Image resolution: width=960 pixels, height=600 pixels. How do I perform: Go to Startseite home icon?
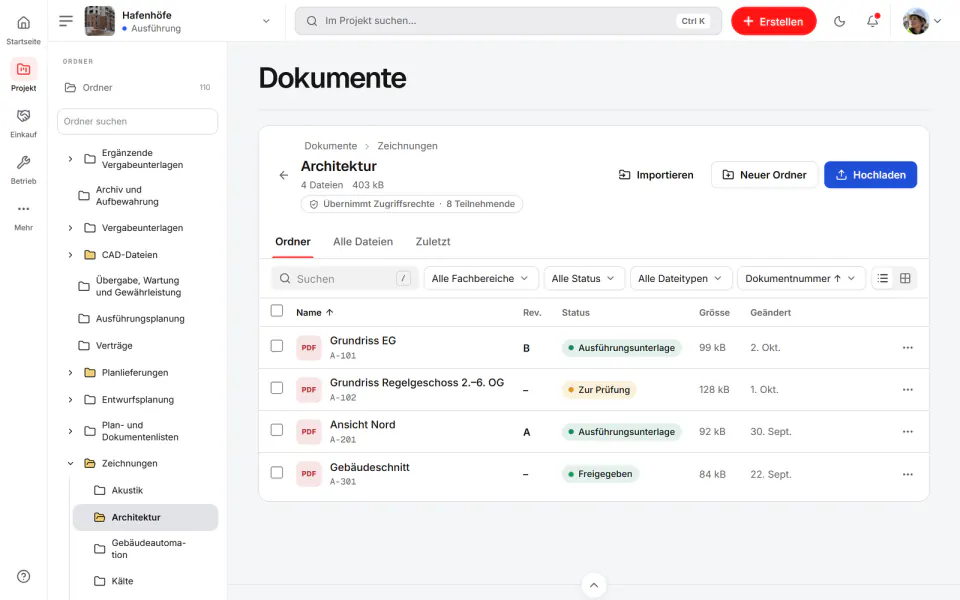pos(23,23)
